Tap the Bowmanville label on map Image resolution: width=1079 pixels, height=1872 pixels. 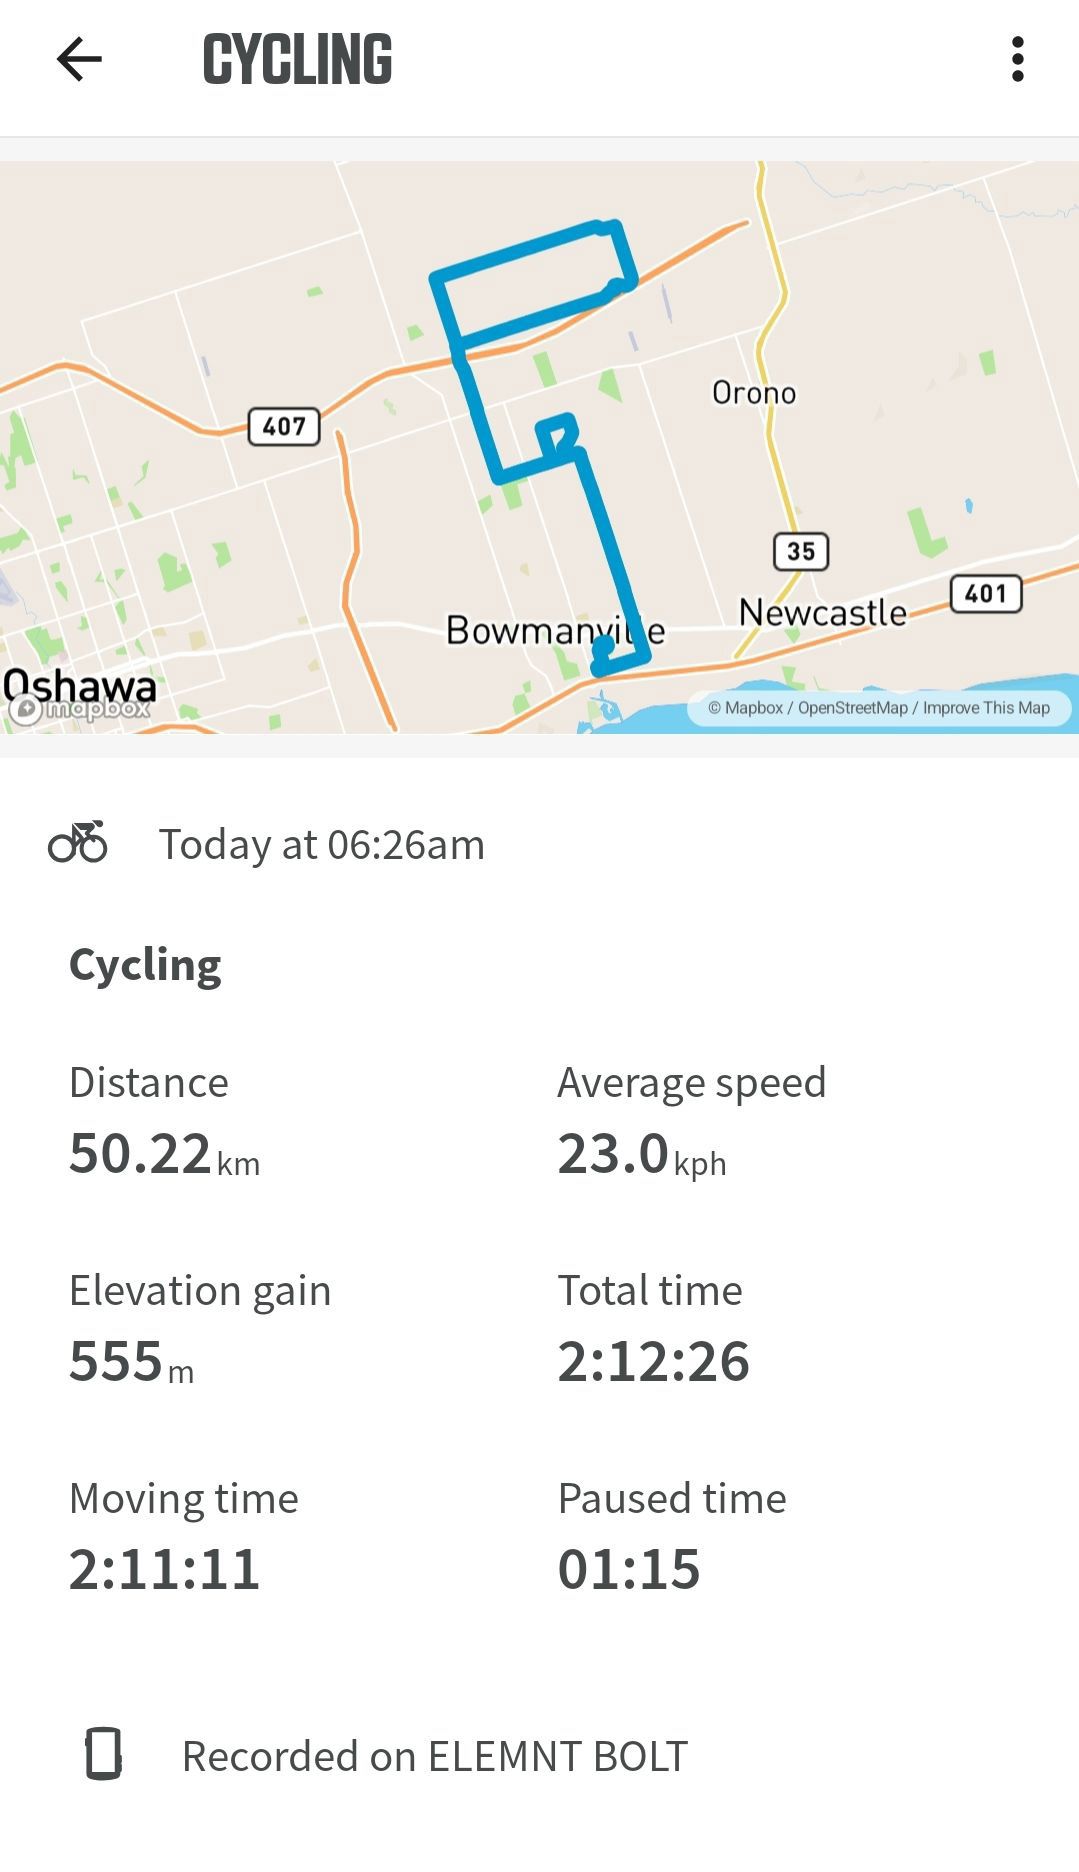pyautogui.click(x=555, y=630)
